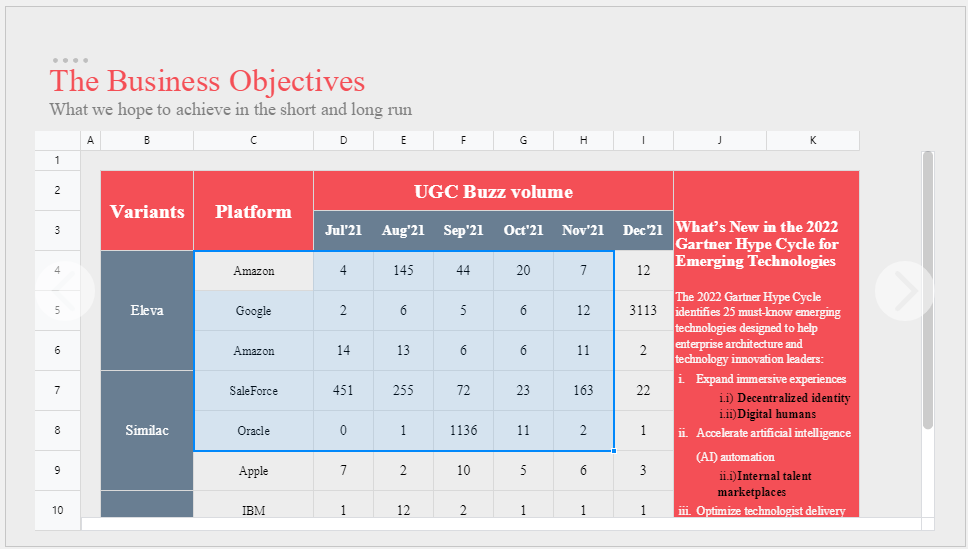968x549 pixels.
Task: Select row 6 header
Action: pyautogui.click(x=57, y=350)
